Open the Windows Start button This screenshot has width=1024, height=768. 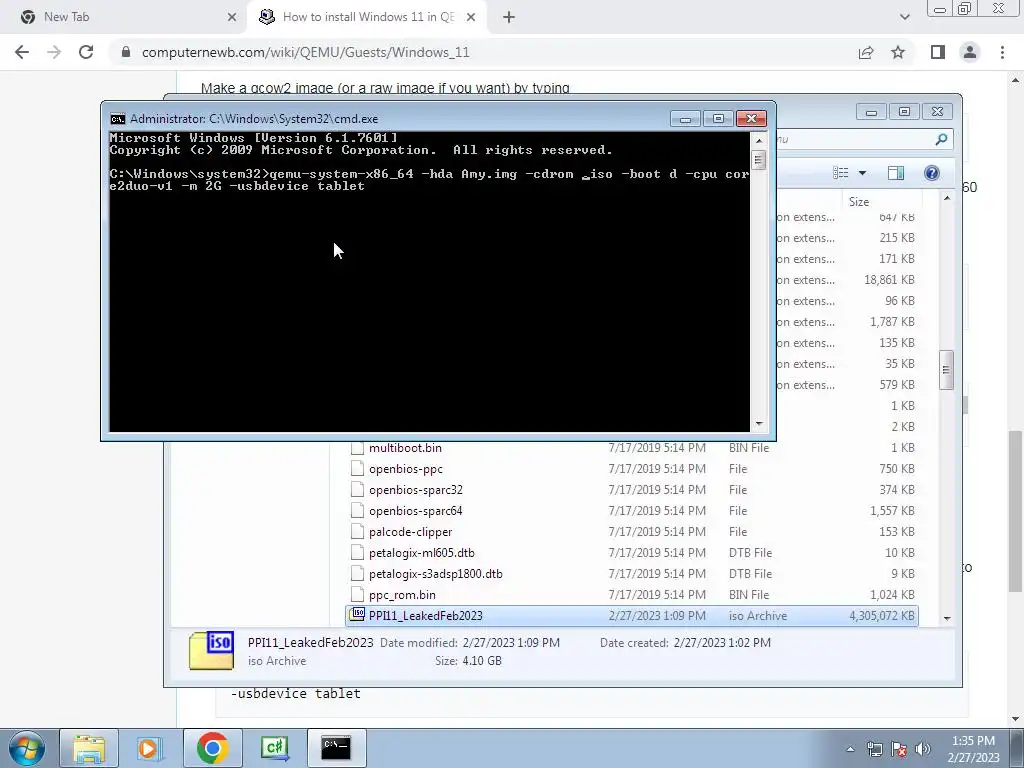[27, 748]
